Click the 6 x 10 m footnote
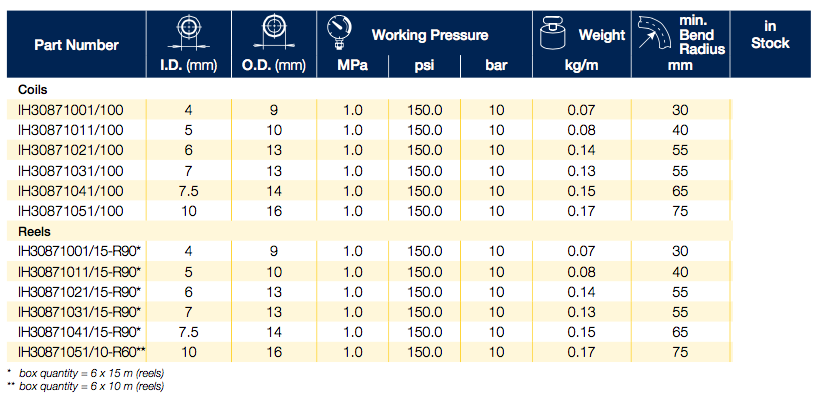 pyautogui.click(x=90, y=383)
